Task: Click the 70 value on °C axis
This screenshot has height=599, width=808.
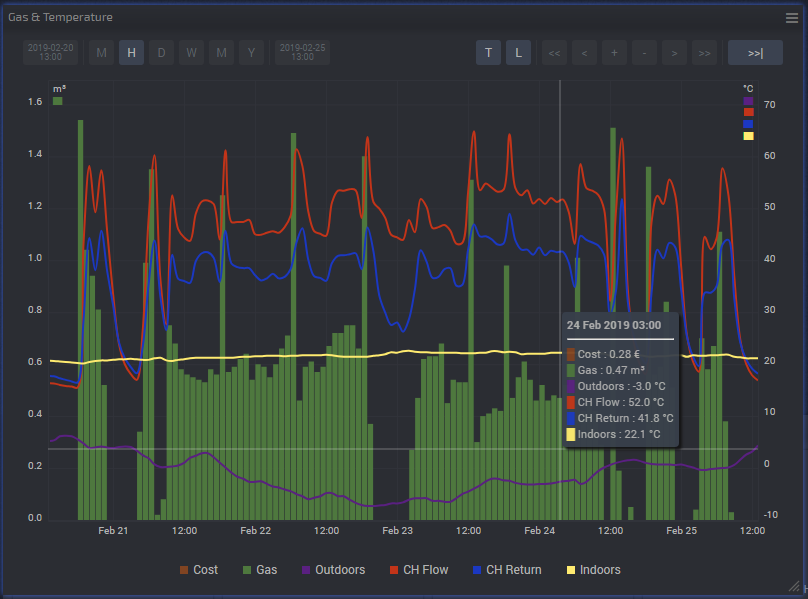Action: [x=769, y=105]
